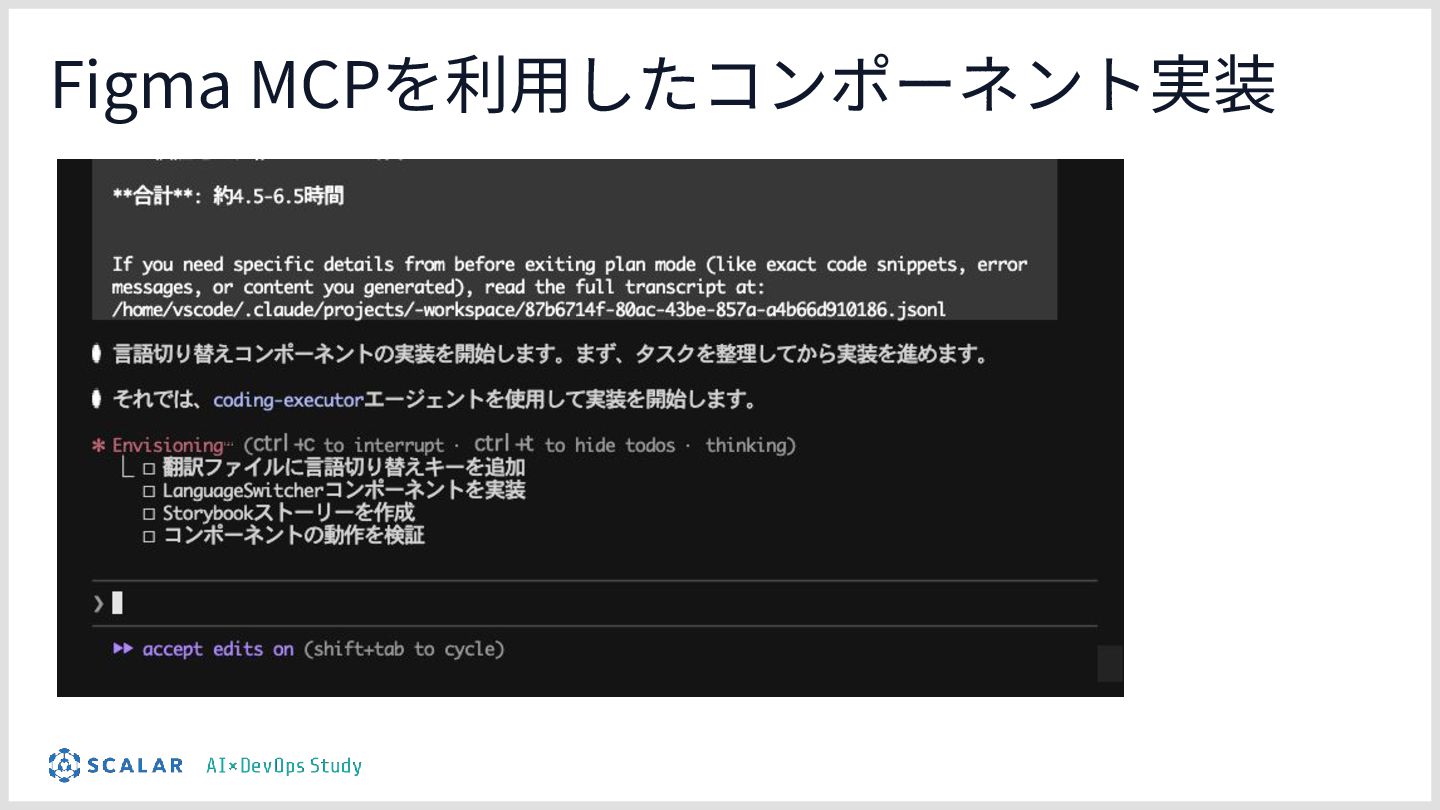Click the Scalar logo icon
This screenshot has height=810, width=1440.
64,765
